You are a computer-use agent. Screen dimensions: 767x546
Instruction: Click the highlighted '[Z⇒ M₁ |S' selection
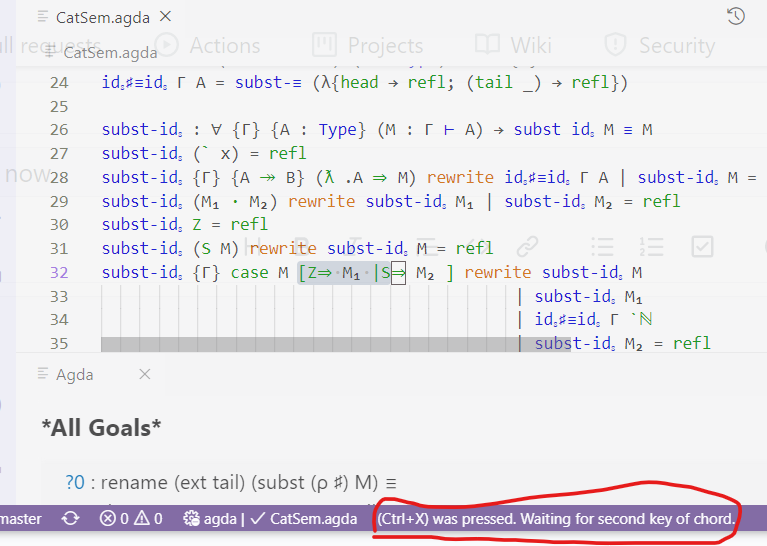[344, 273]
